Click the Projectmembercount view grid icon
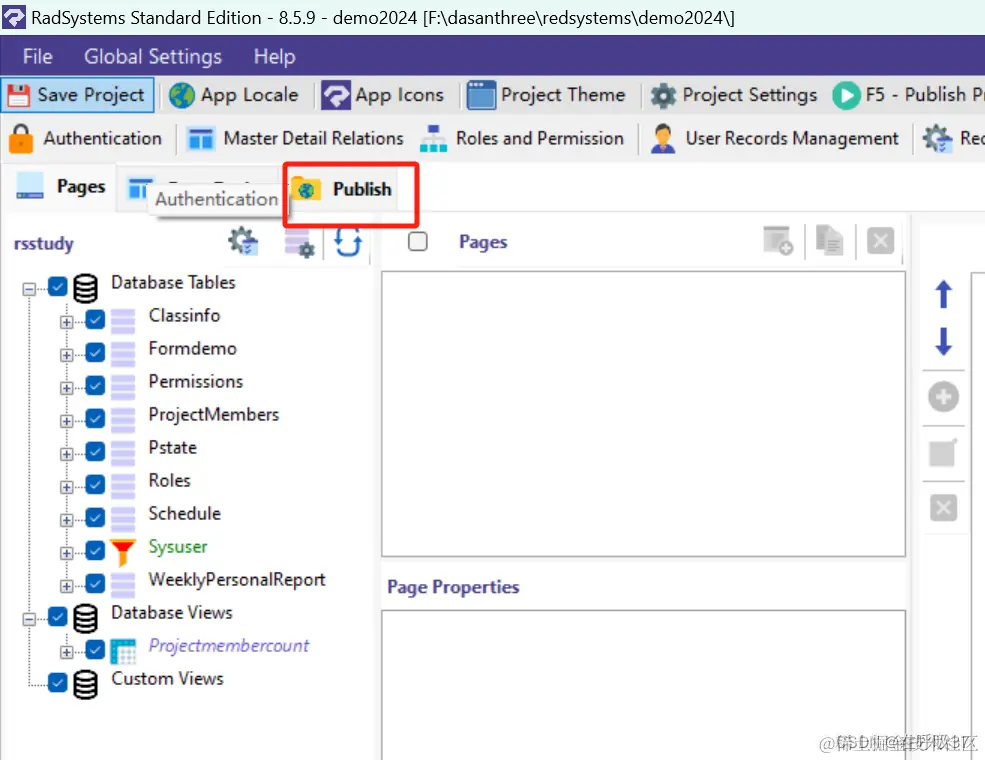The width and height of the screenshot is (985, 760). click(x=122, y=651)
